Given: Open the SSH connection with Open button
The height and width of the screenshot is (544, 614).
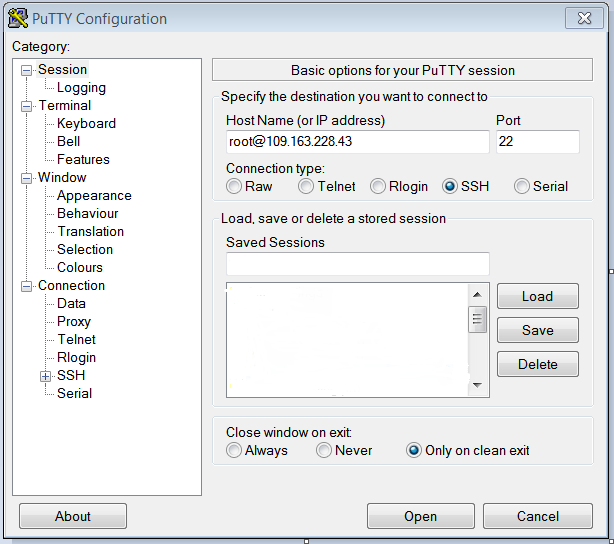Looking at the screenshot, I should [x=421, y=516].
